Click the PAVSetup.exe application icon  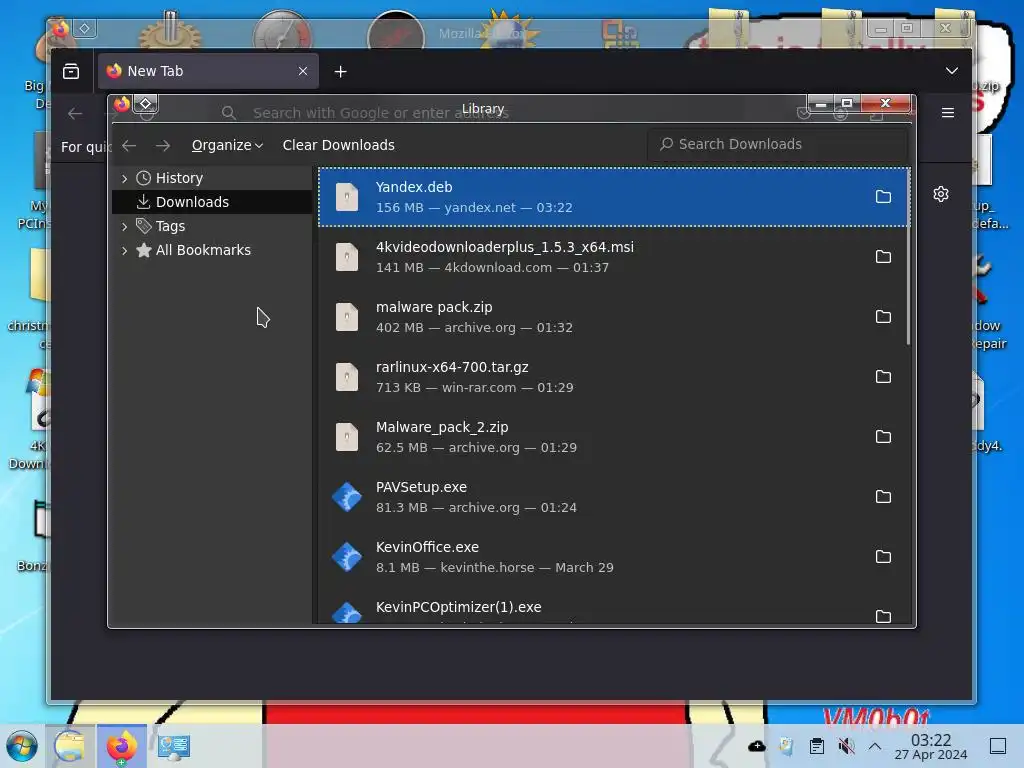pos(347,497)
